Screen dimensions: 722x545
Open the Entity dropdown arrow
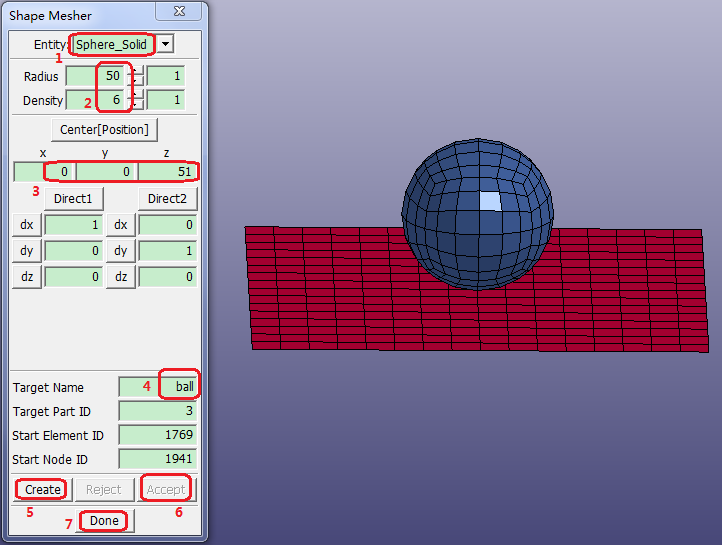tap(166, 44)
